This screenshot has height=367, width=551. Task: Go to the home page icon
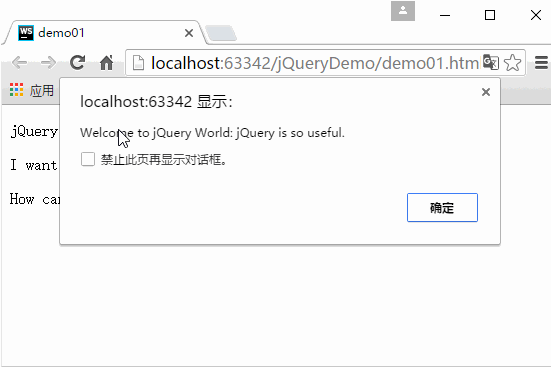[106, 63]
